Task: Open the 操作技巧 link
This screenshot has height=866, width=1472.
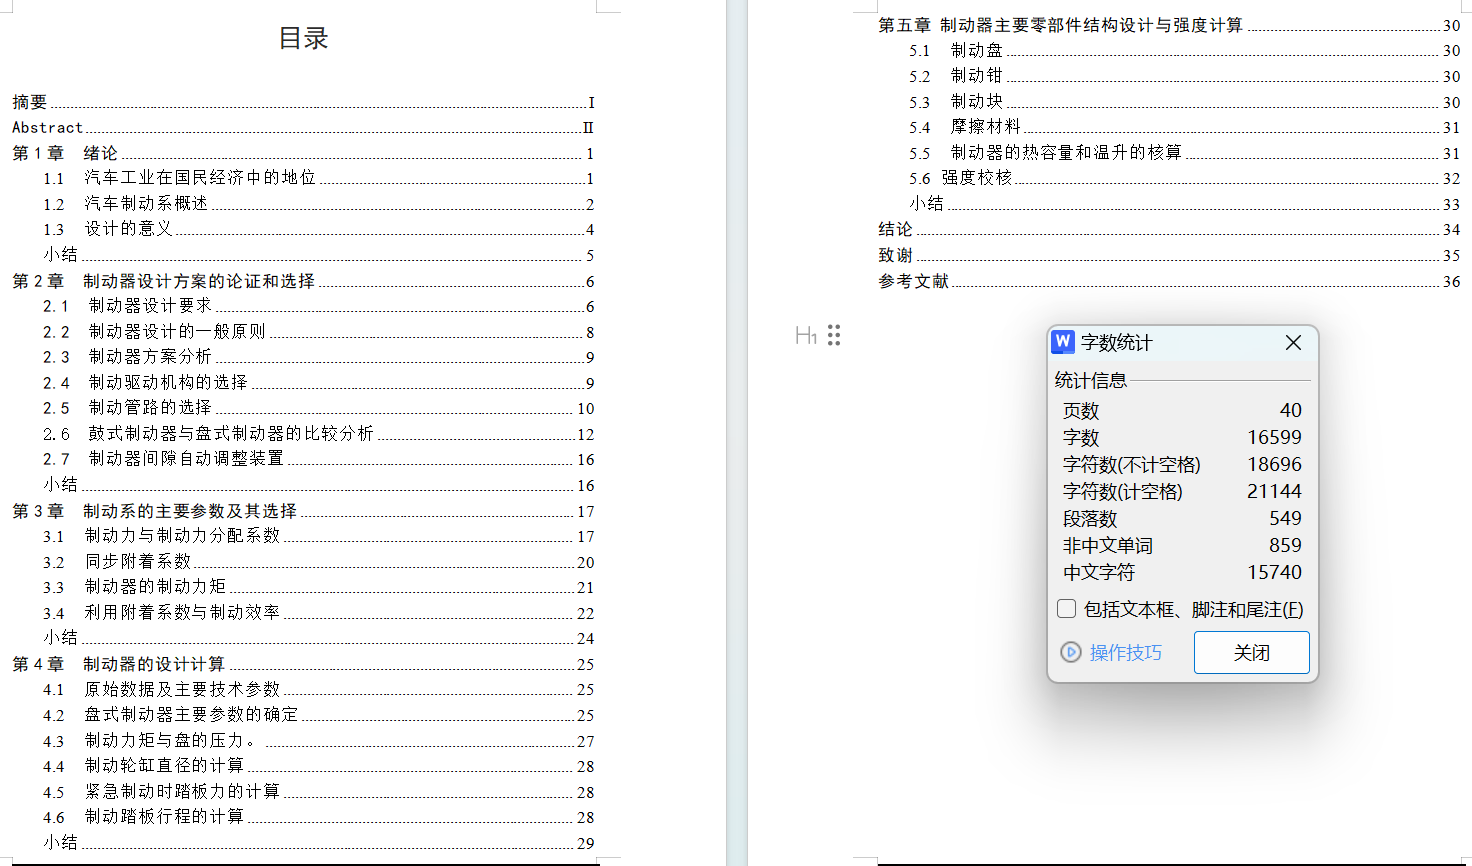Action: (1126, 652)
